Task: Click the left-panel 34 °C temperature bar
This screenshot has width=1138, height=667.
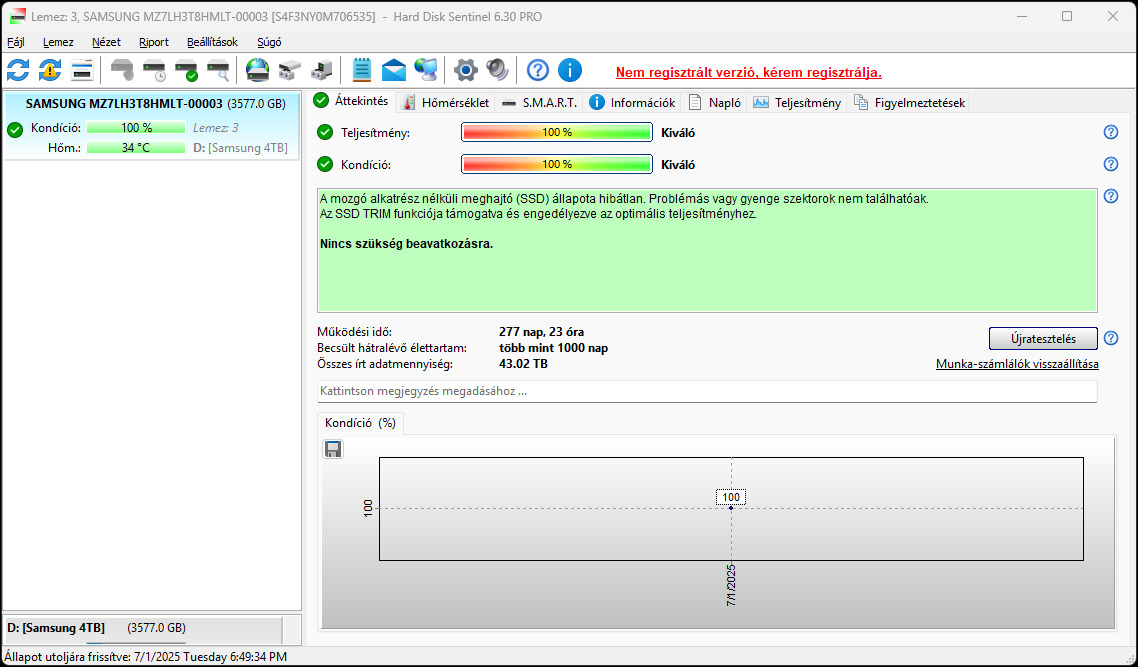Action: click(x=136, y=148)
